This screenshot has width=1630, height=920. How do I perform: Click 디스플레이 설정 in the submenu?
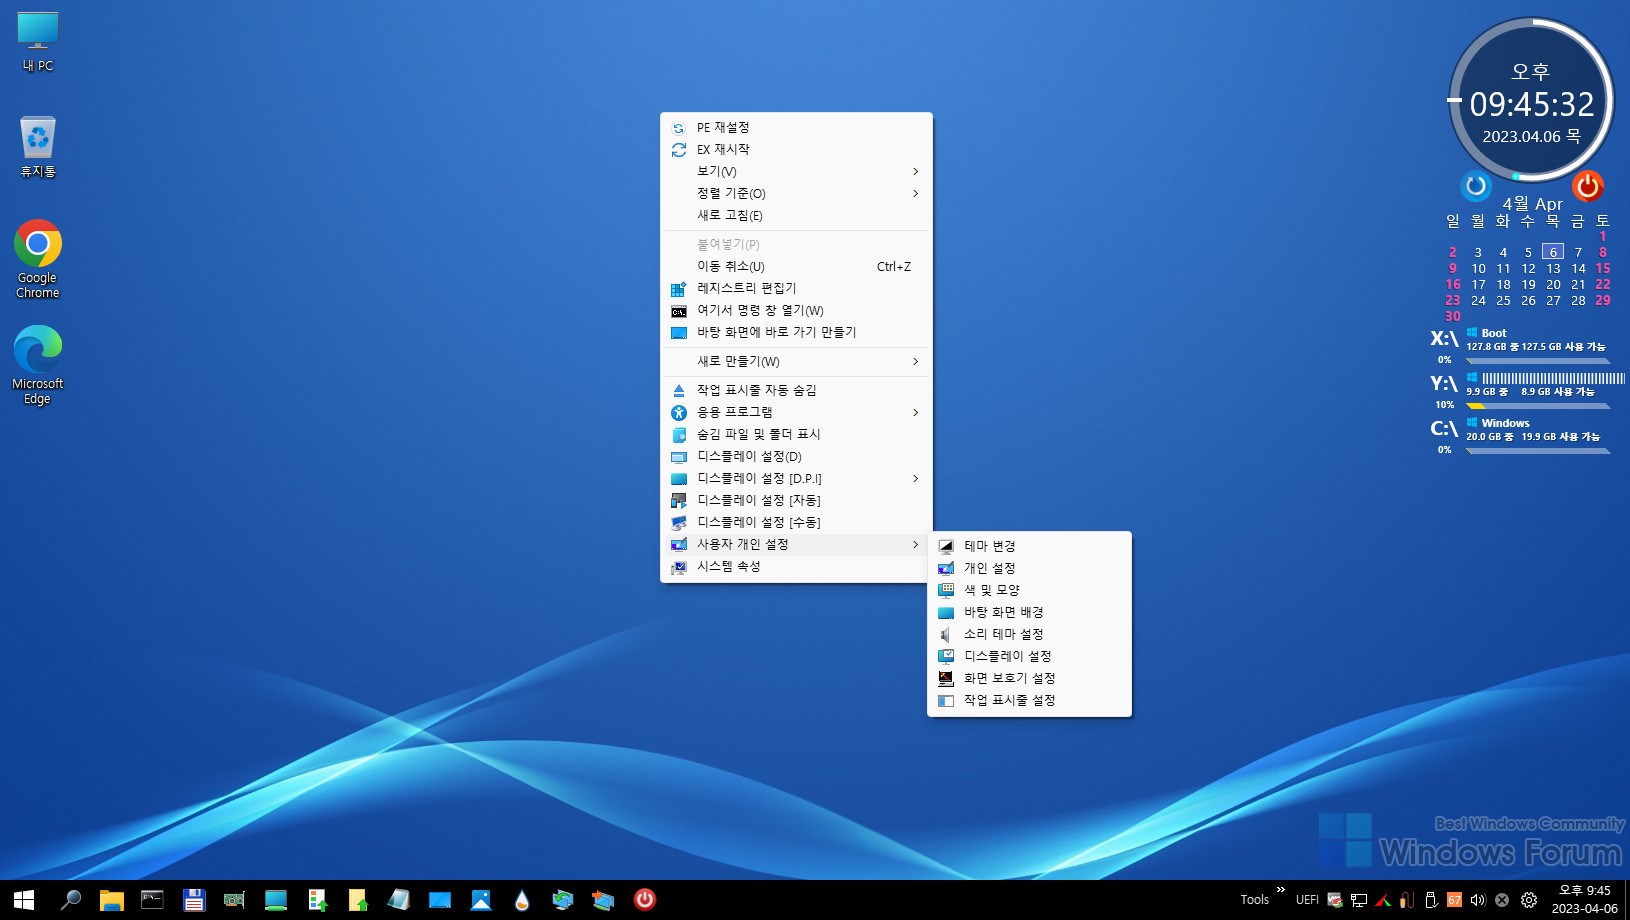tap(1030, 657)
